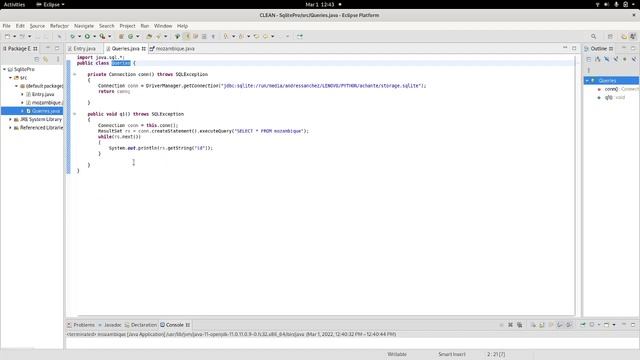Switch to the Problems tab

tap(81, 325)
